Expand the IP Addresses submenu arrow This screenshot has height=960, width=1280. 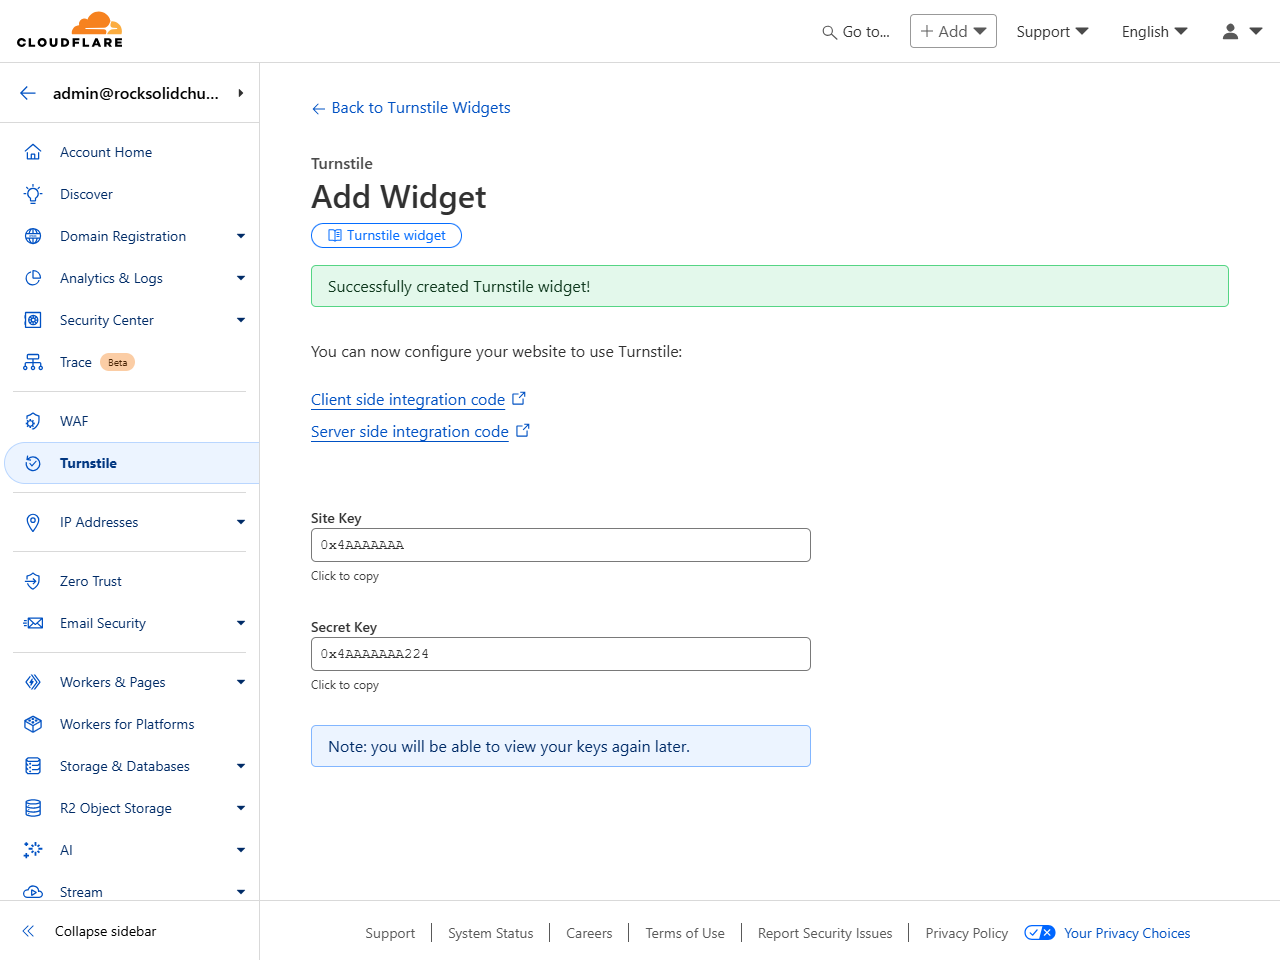[241, 522]
